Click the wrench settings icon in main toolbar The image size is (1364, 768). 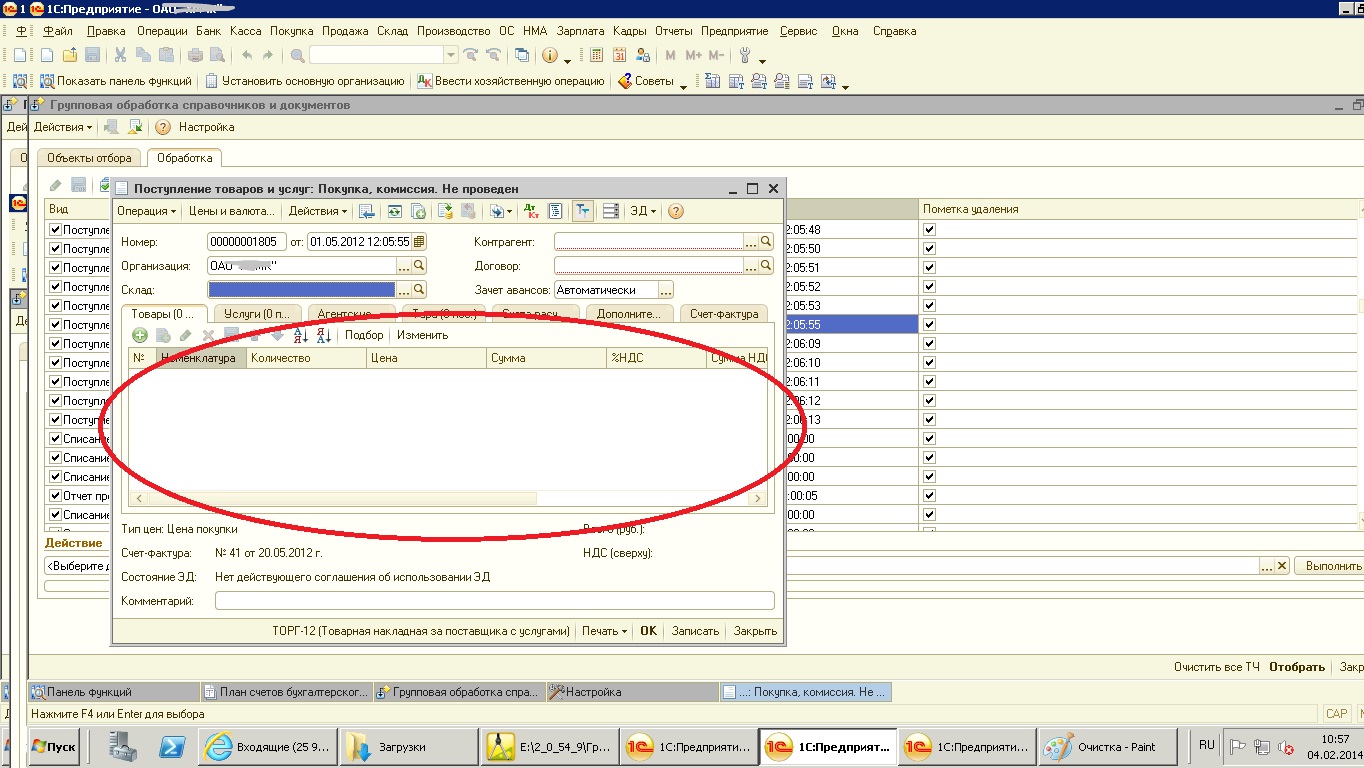pos(745,55)
